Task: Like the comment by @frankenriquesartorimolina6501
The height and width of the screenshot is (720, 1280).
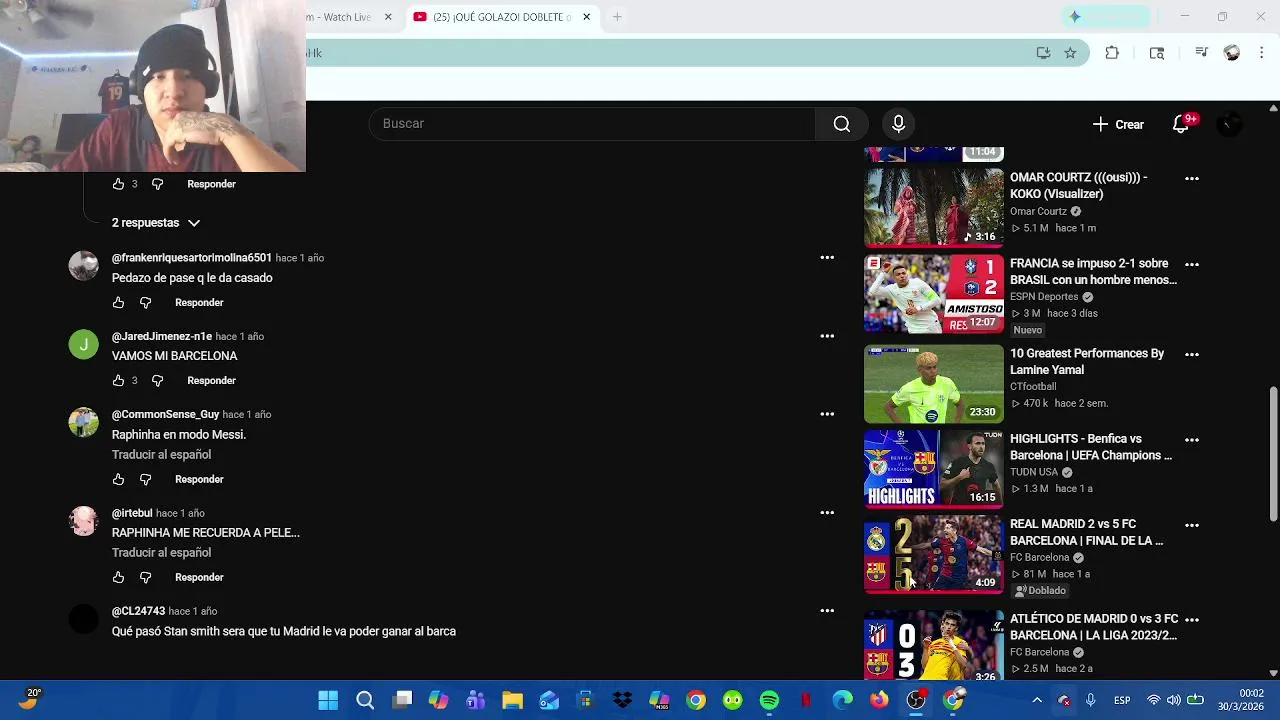Action: [x=118, y=303]
